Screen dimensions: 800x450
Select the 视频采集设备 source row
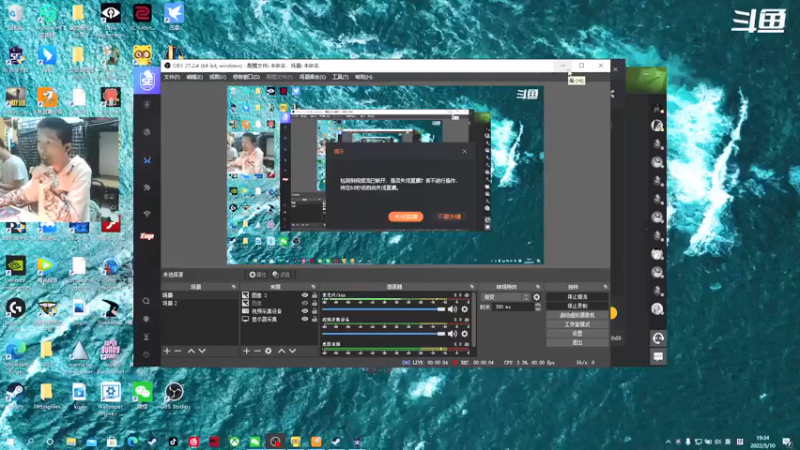(280, 311)
